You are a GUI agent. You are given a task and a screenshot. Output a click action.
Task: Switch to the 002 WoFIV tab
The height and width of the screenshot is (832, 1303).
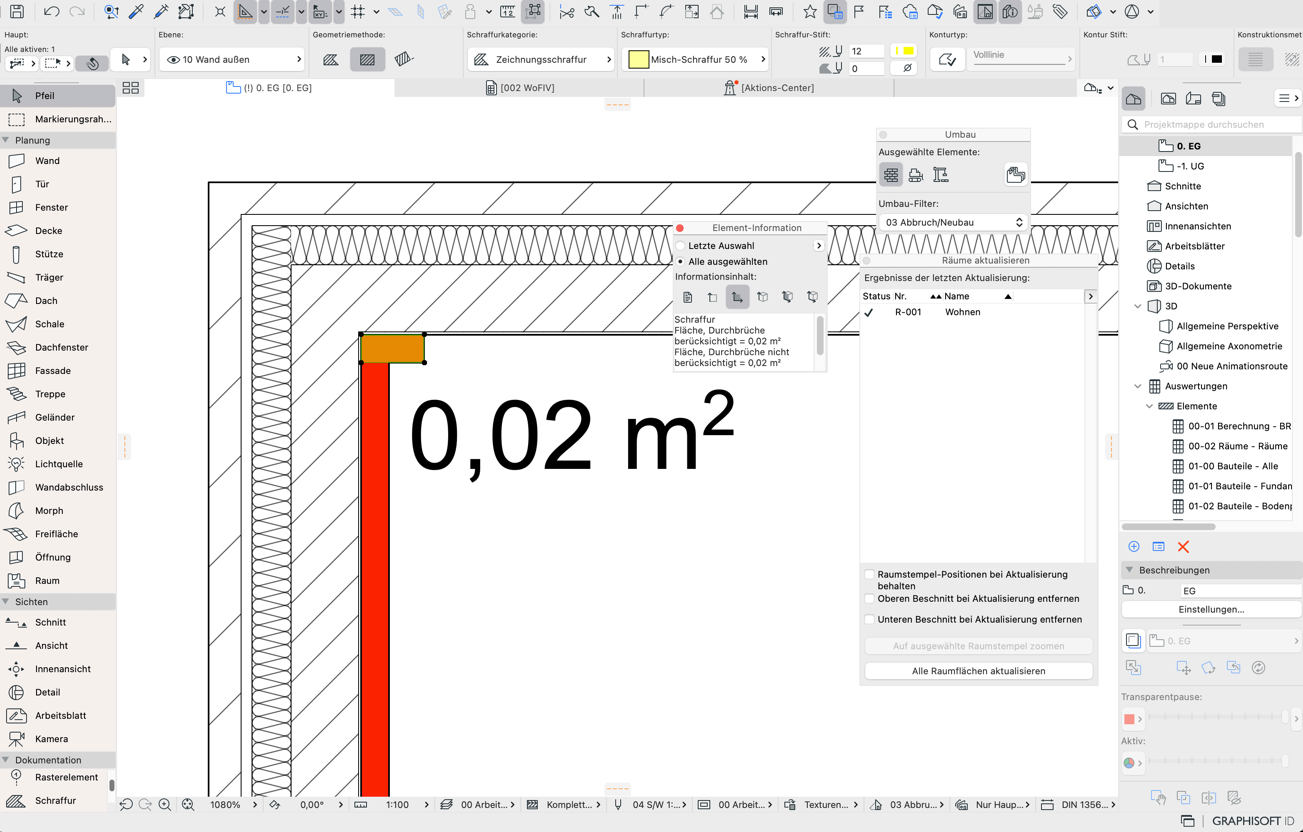(519, 88)
